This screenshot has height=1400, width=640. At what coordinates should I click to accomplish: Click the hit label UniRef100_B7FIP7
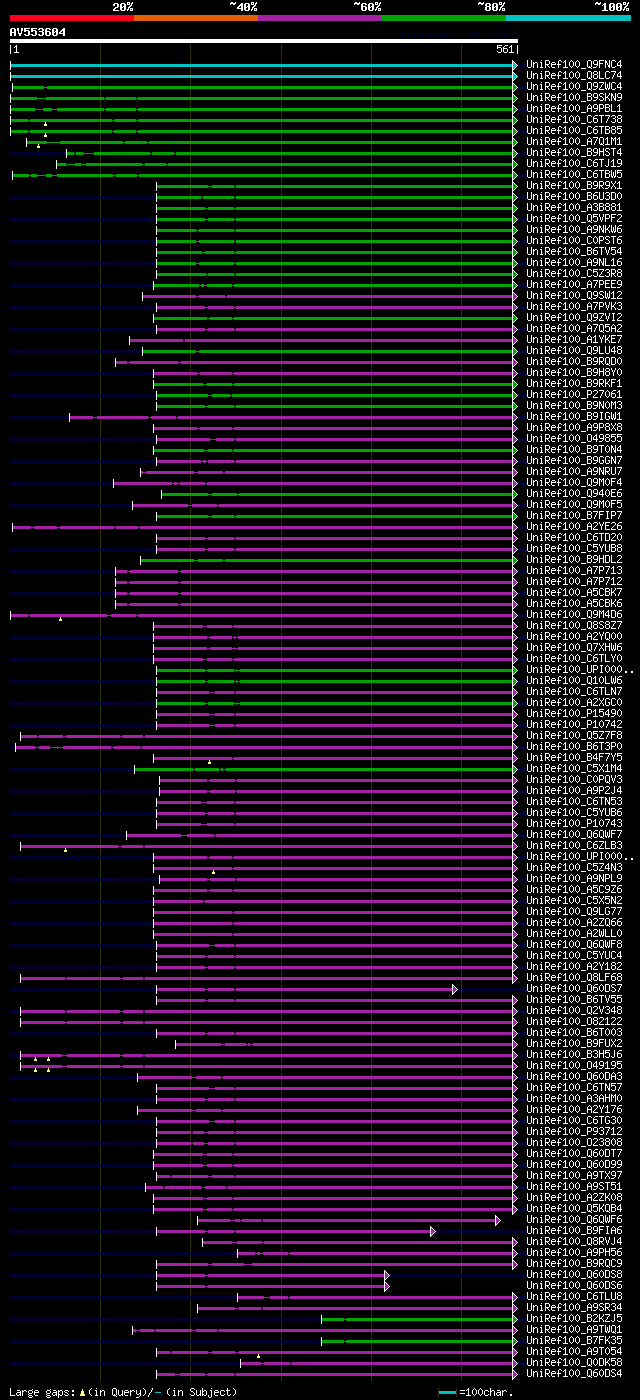coord(574,516)
